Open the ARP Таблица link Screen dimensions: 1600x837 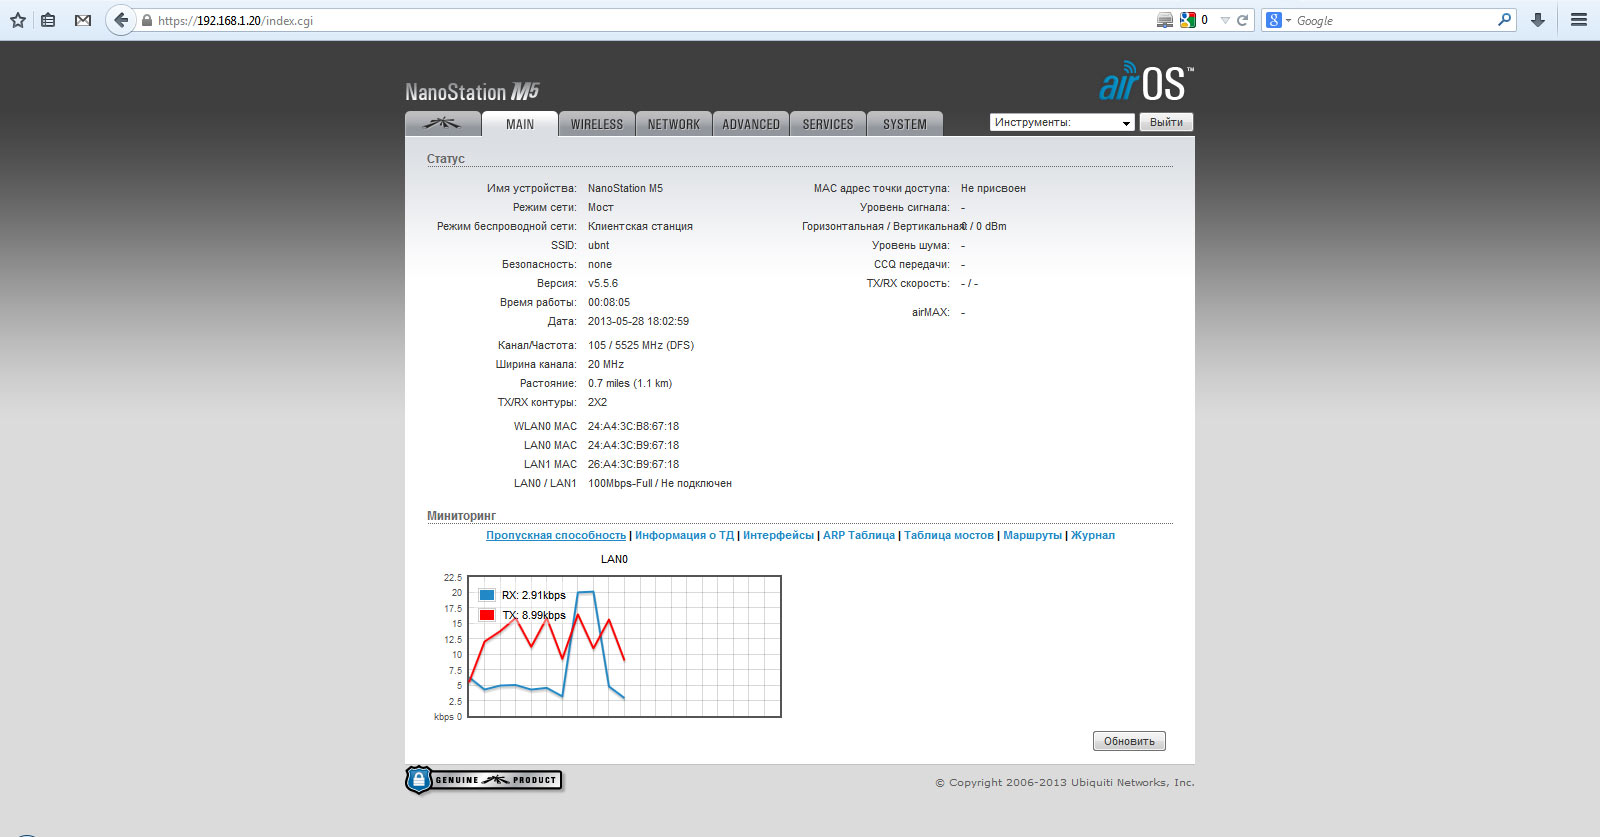tap(858, 536)
